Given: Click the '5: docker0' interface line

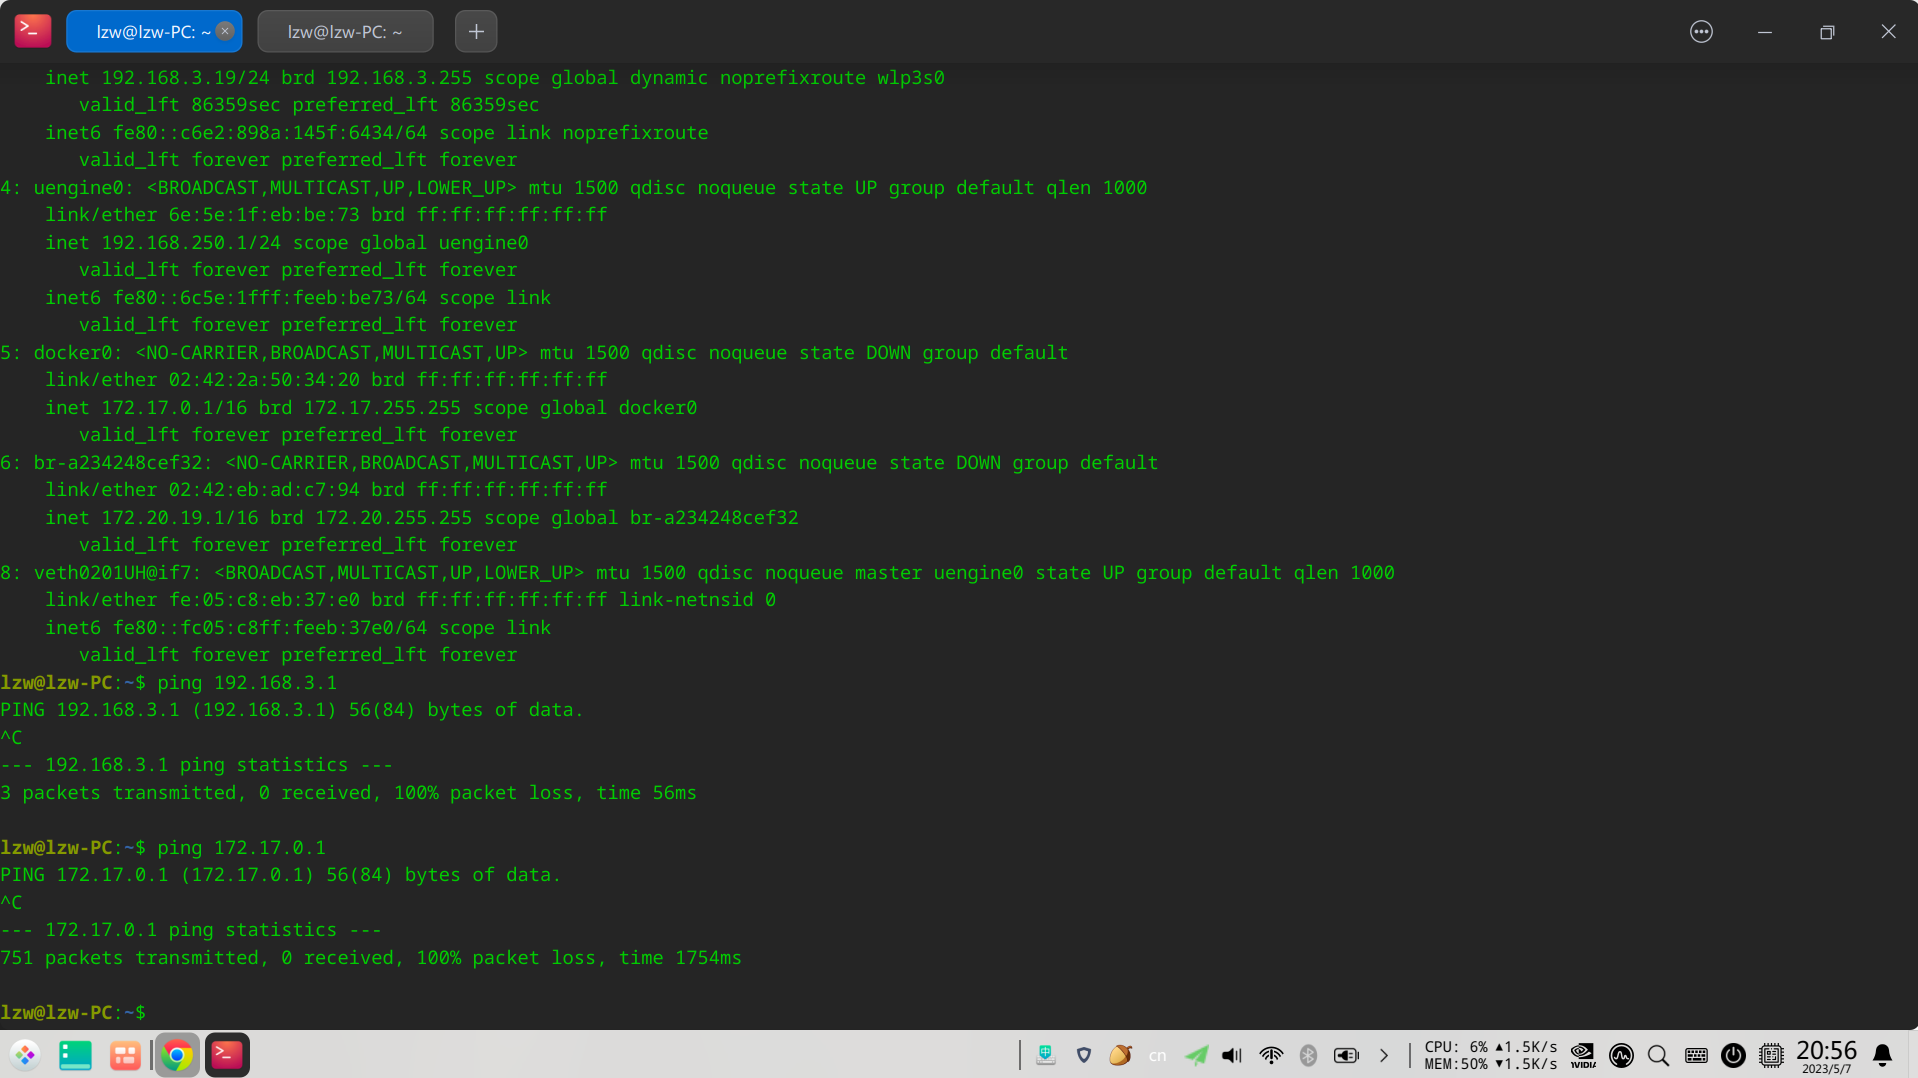Looking at the screenshot, I should [x=534, y=353].
